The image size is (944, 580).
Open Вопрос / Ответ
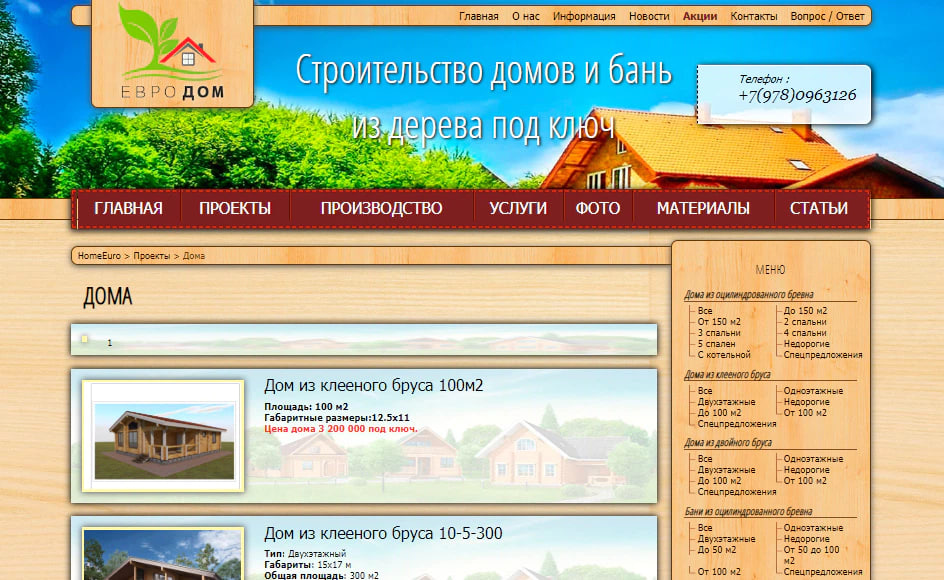coord(827,16)
